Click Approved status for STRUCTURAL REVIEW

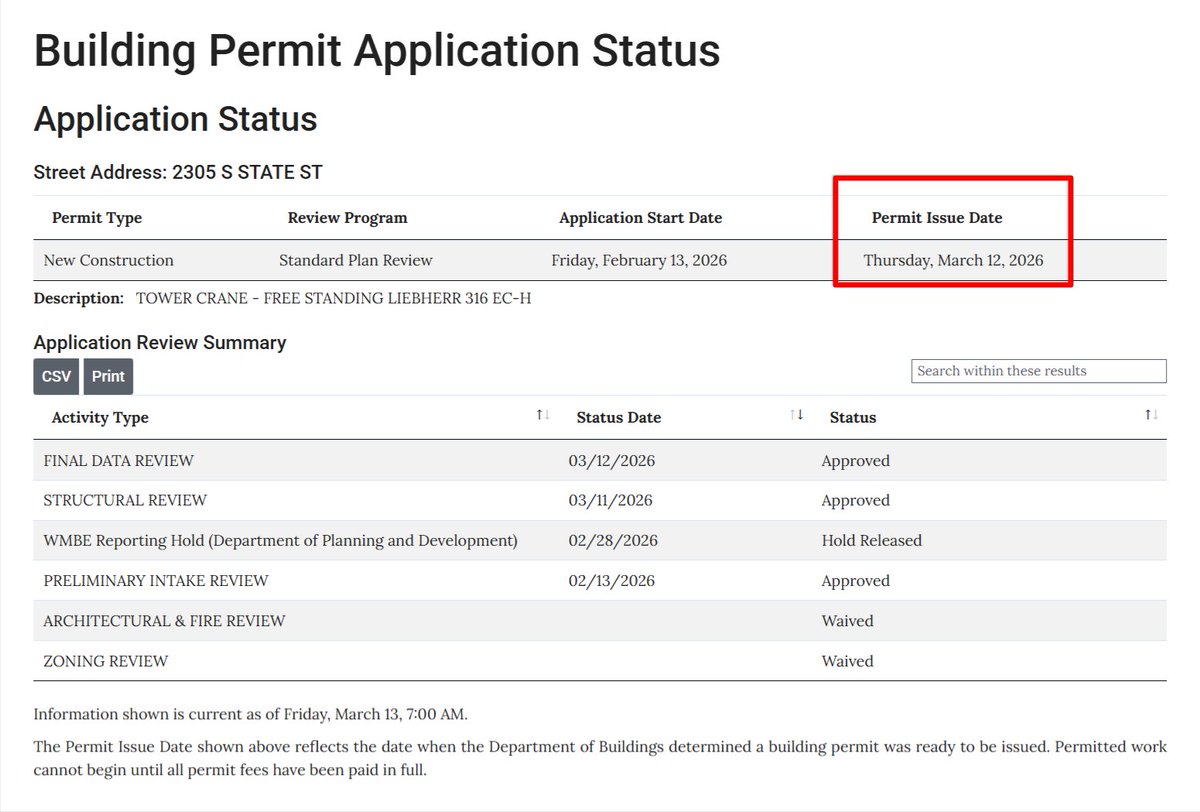pyautogui.click(x=856, y=500)
